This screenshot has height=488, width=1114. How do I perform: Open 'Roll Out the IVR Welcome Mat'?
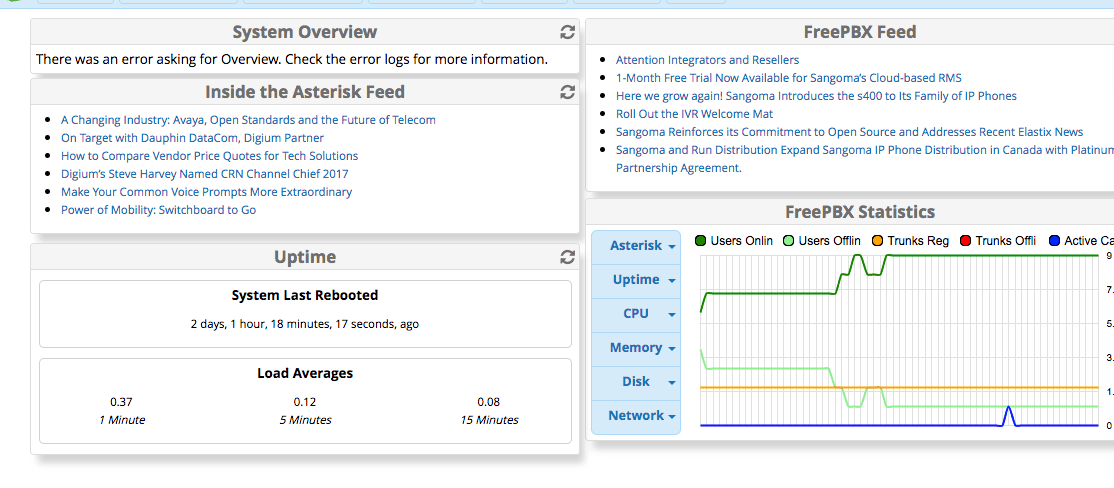coord(694,114)
